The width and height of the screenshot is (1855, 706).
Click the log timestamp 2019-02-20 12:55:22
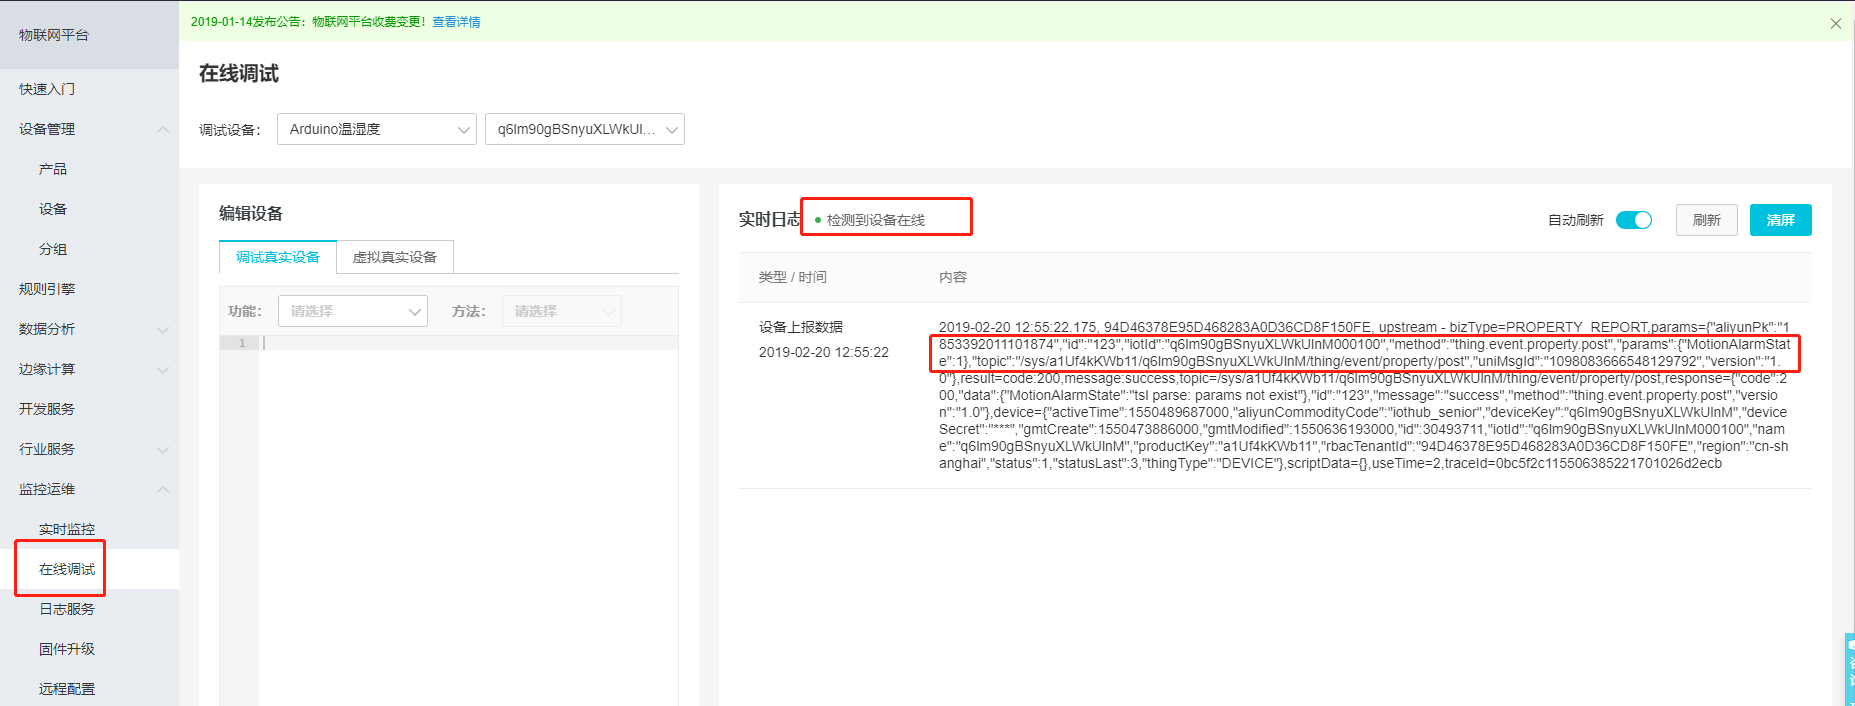coord(824,352)
